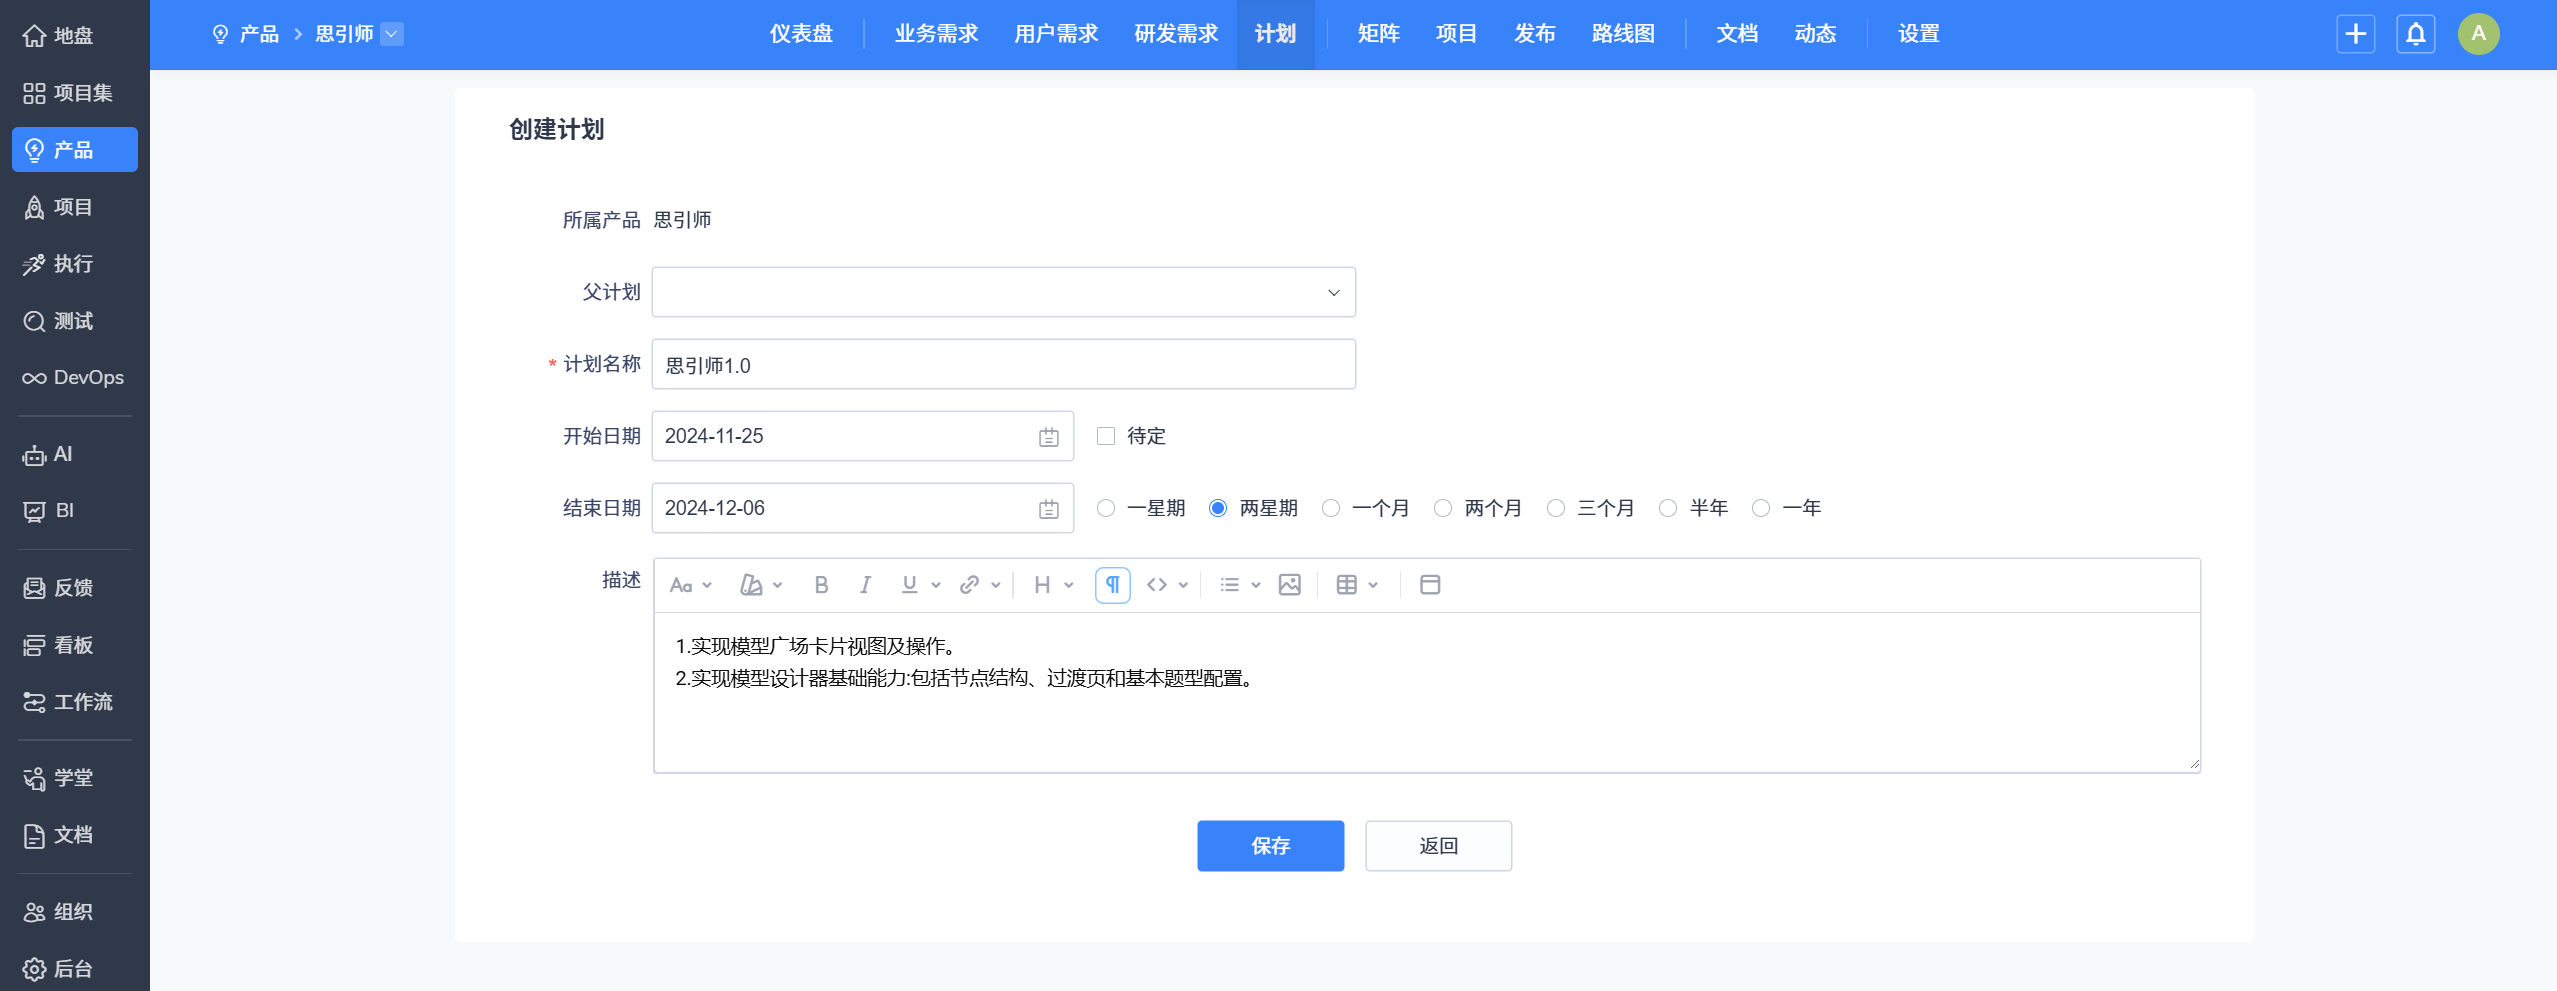Check the 待定 checkbox
The width and height of the screenshot is (2557, 991).
point(1106,436)
